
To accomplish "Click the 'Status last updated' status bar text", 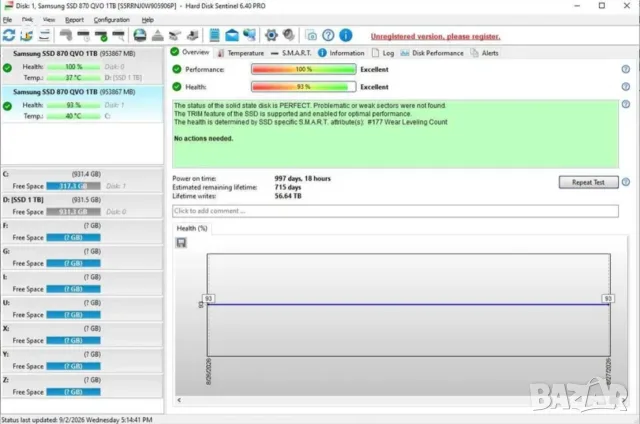I will (x=77, y=420).
